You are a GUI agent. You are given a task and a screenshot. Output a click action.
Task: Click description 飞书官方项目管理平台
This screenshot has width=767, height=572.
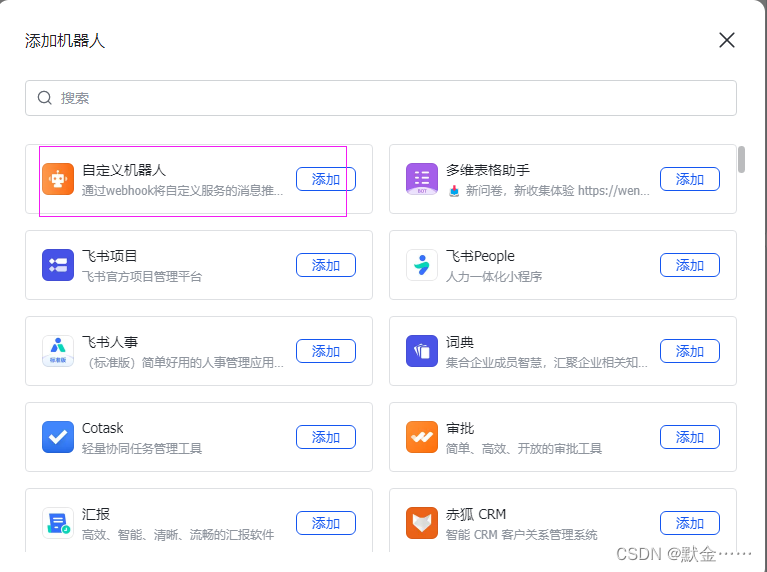pos(142,276)
